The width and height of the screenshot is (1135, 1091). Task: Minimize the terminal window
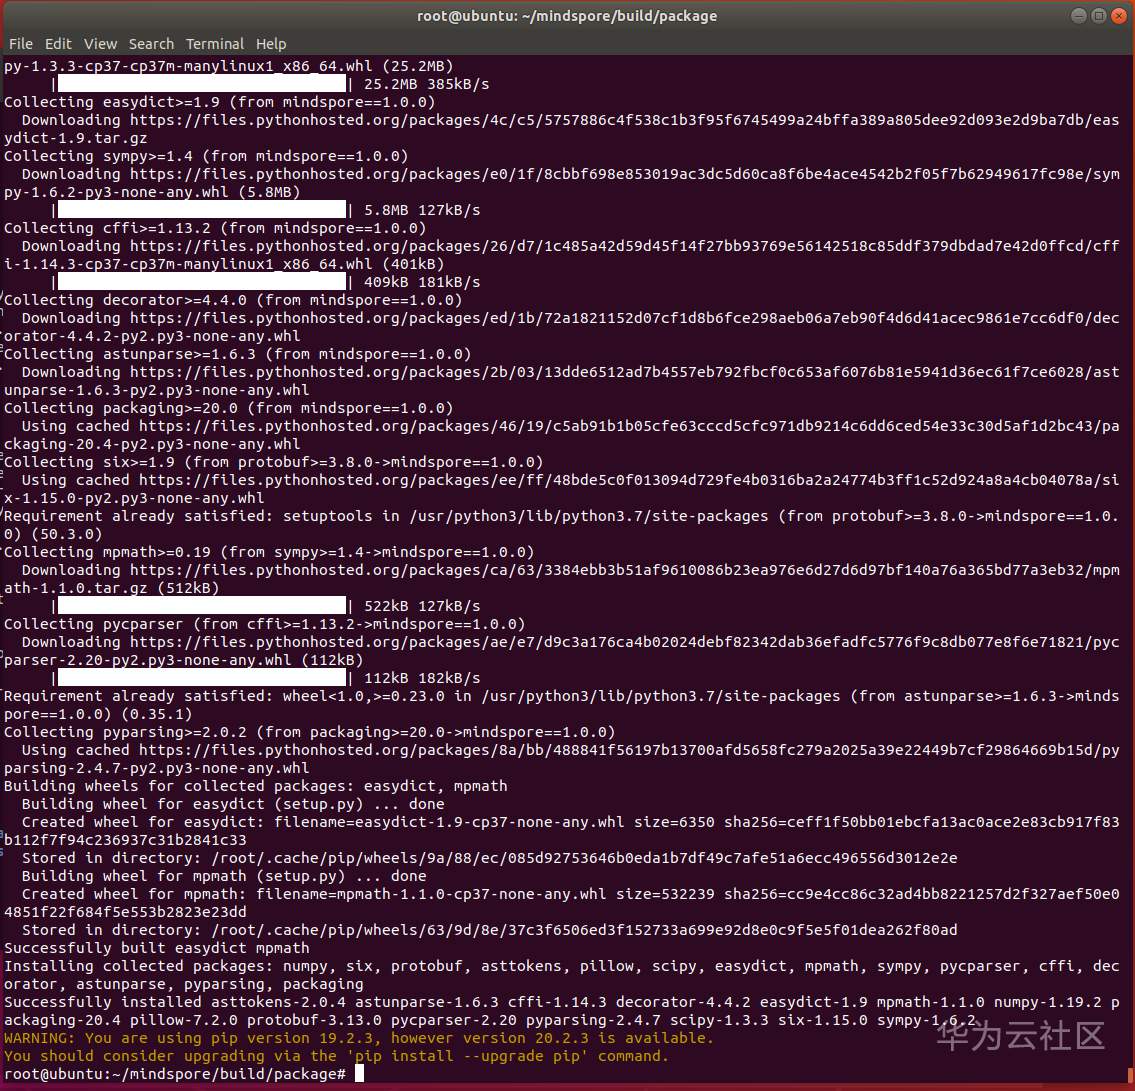1078,16
